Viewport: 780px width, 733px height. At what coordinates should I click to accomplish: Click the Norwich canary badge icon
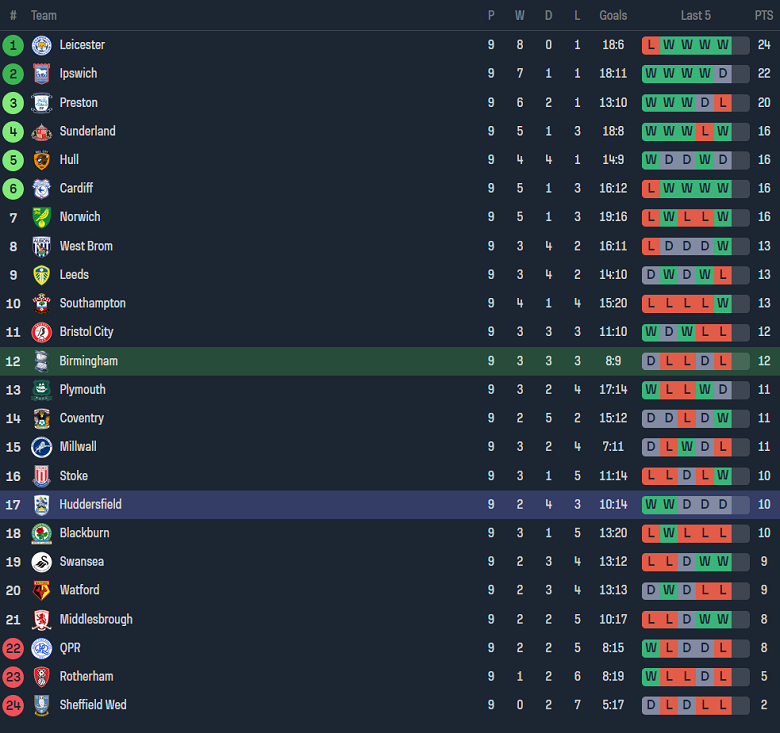(41, 217)
